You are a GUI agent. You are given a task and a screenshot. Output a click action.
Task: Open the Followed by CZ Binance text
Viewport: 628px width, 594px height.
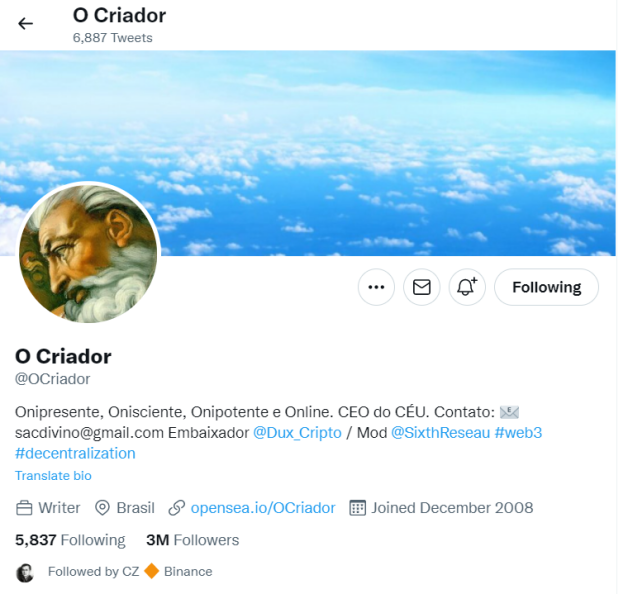130,572
